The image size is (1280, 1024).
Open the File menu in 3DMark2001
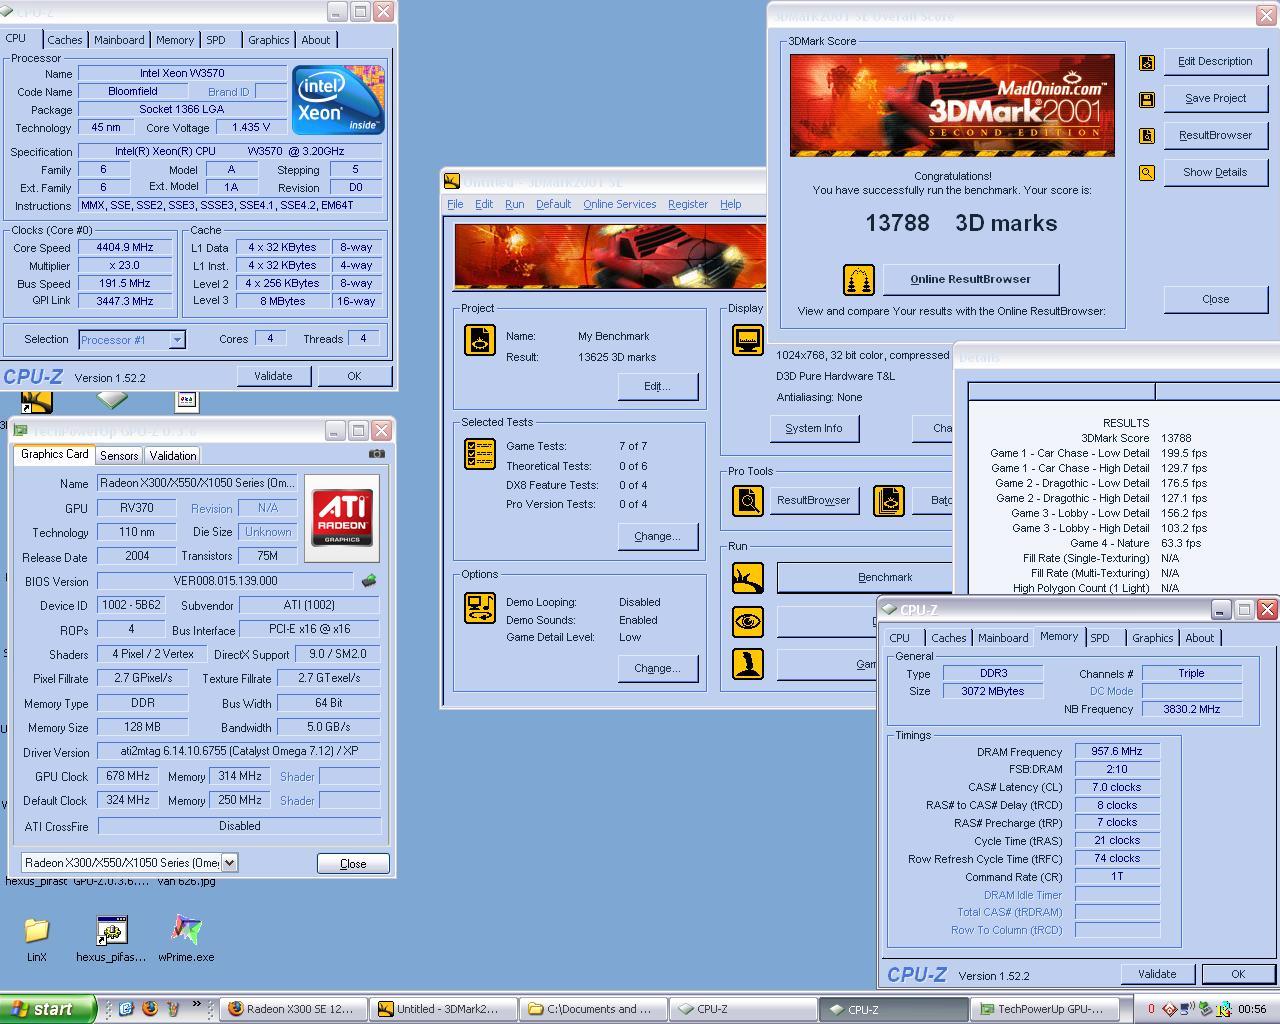pyautogui.click(x=455, y=204)
